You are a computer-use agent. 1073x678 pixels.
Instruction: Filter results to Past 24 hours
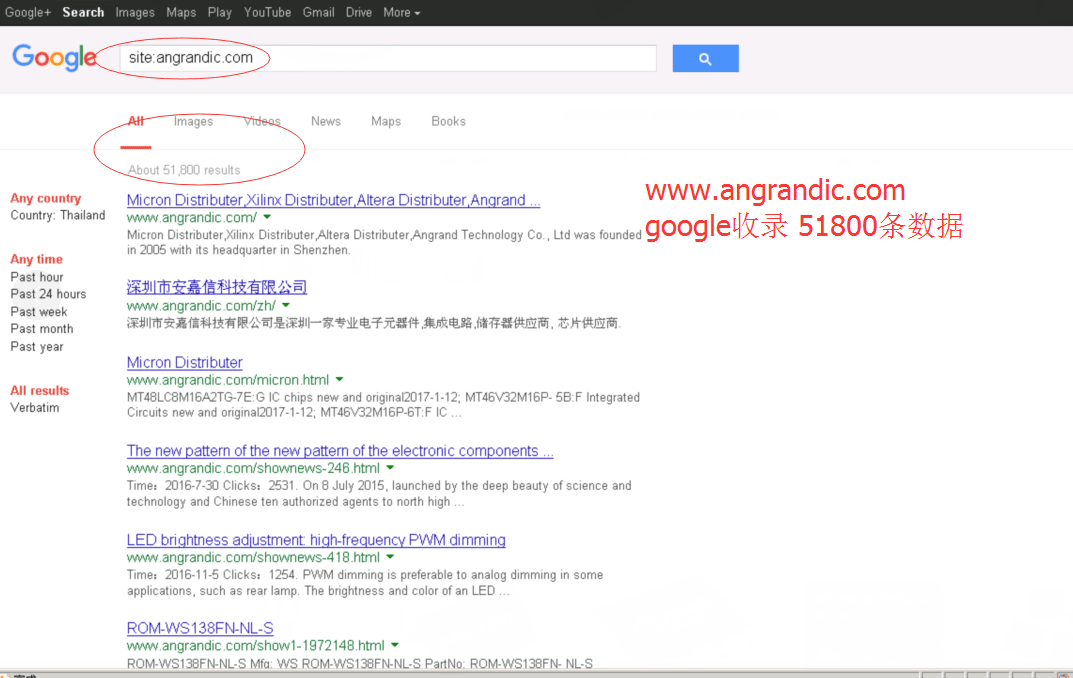[48, 294]
